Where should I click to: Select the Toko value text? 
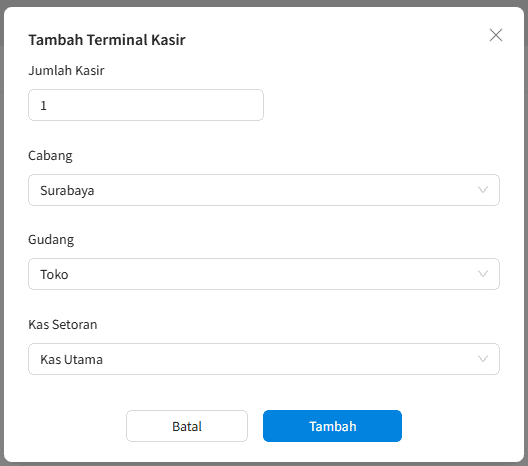click(54, 274)
